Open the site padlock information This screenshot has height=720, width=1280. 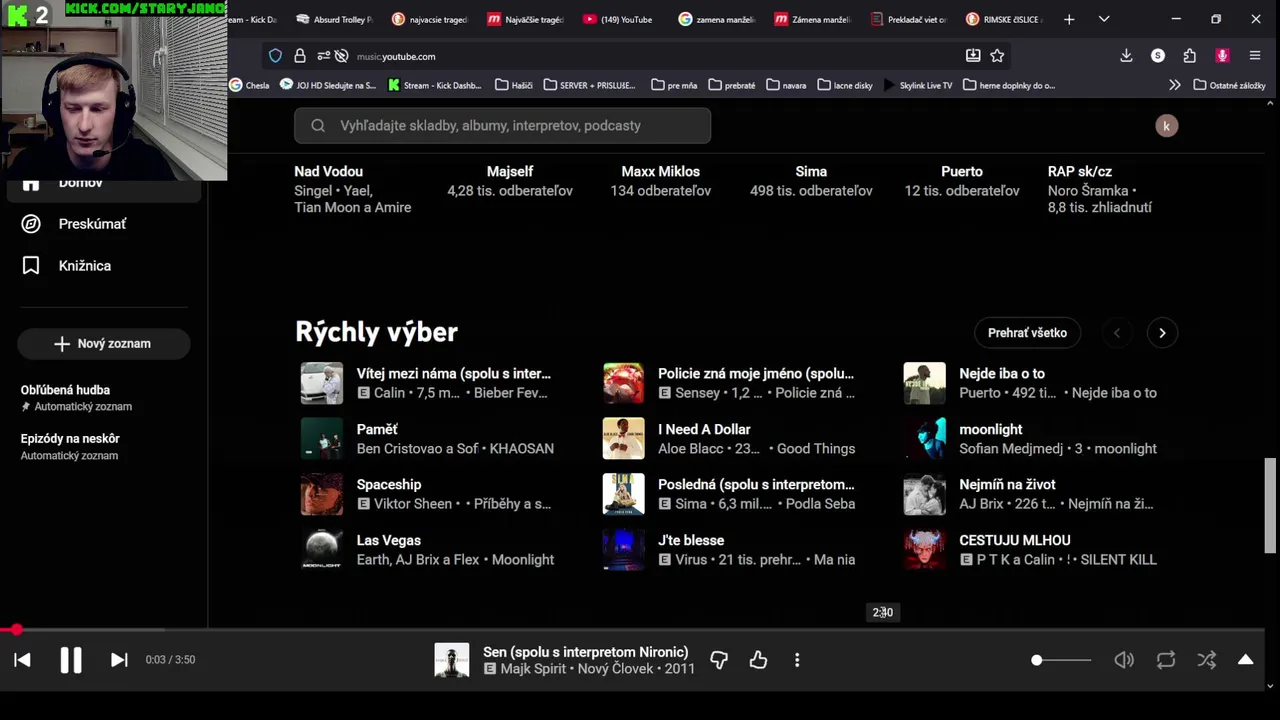point(299,56)
